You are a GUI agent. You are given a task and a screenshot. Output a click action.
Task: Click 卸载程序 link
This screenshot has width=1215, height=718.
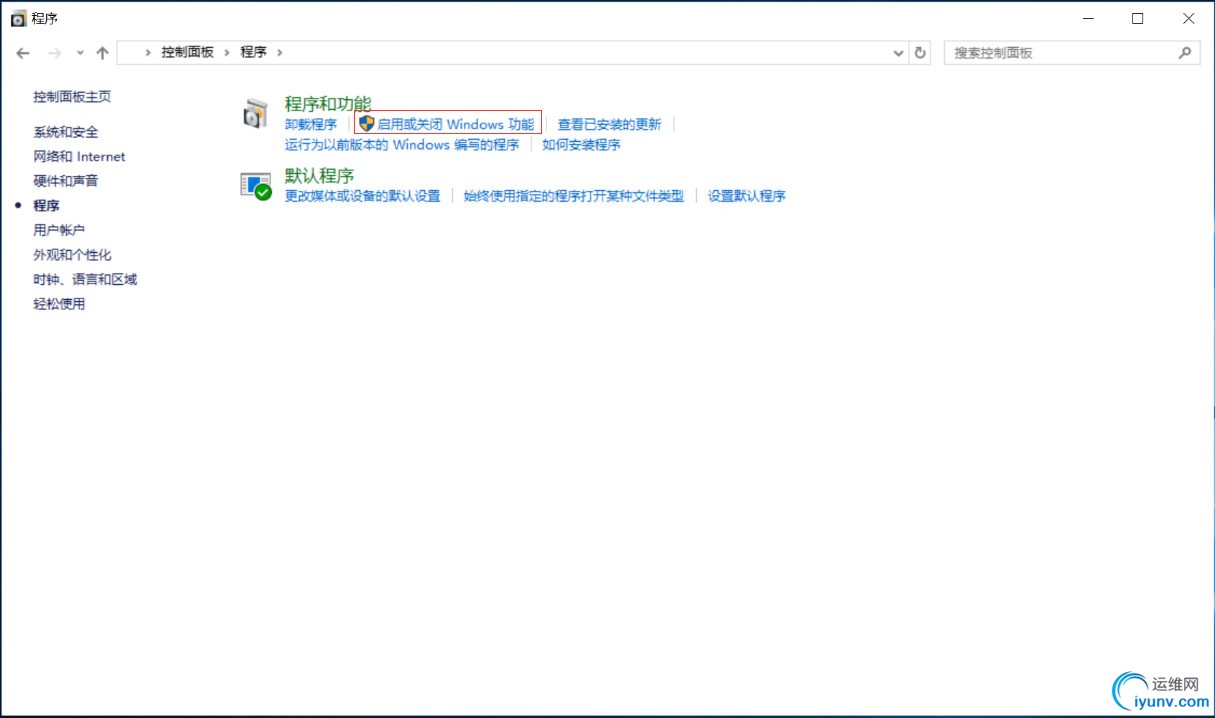311,124
